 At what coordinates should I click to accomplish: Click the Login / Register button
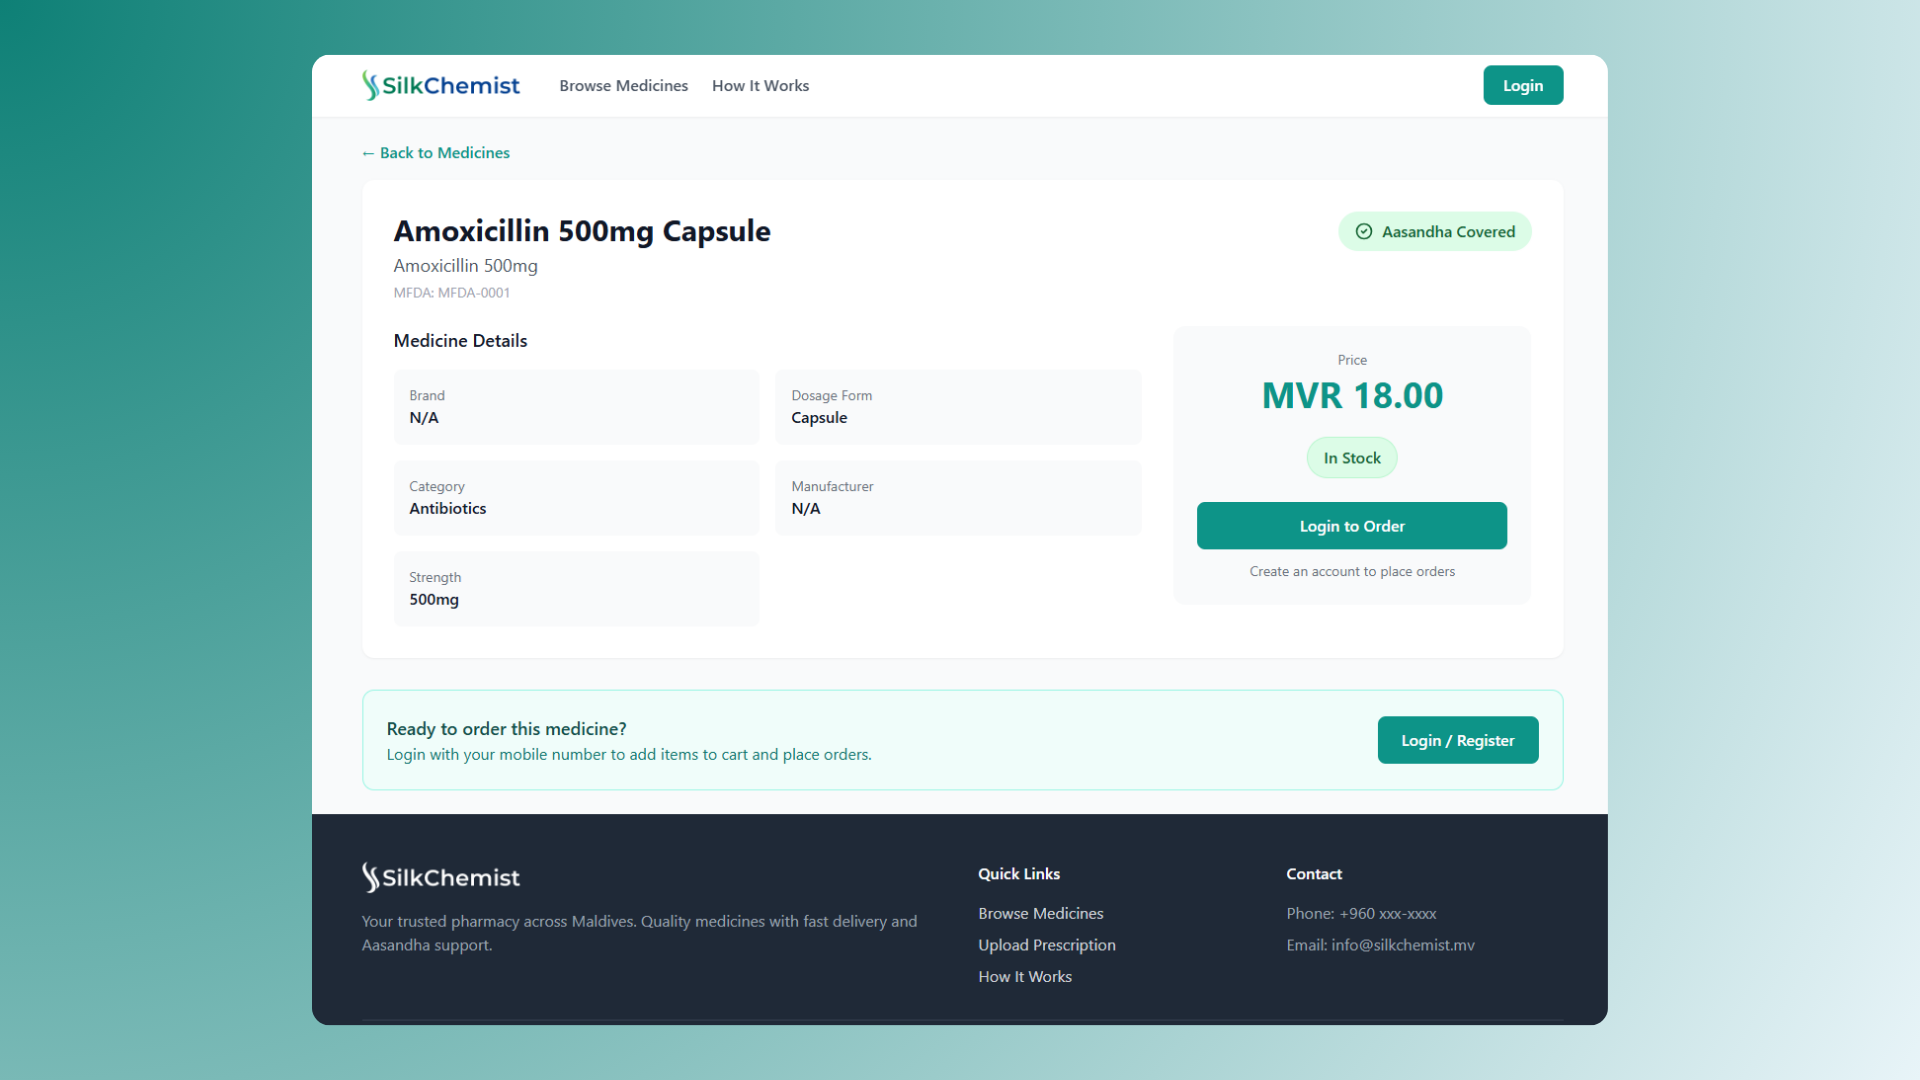(x=1457, y=741)
